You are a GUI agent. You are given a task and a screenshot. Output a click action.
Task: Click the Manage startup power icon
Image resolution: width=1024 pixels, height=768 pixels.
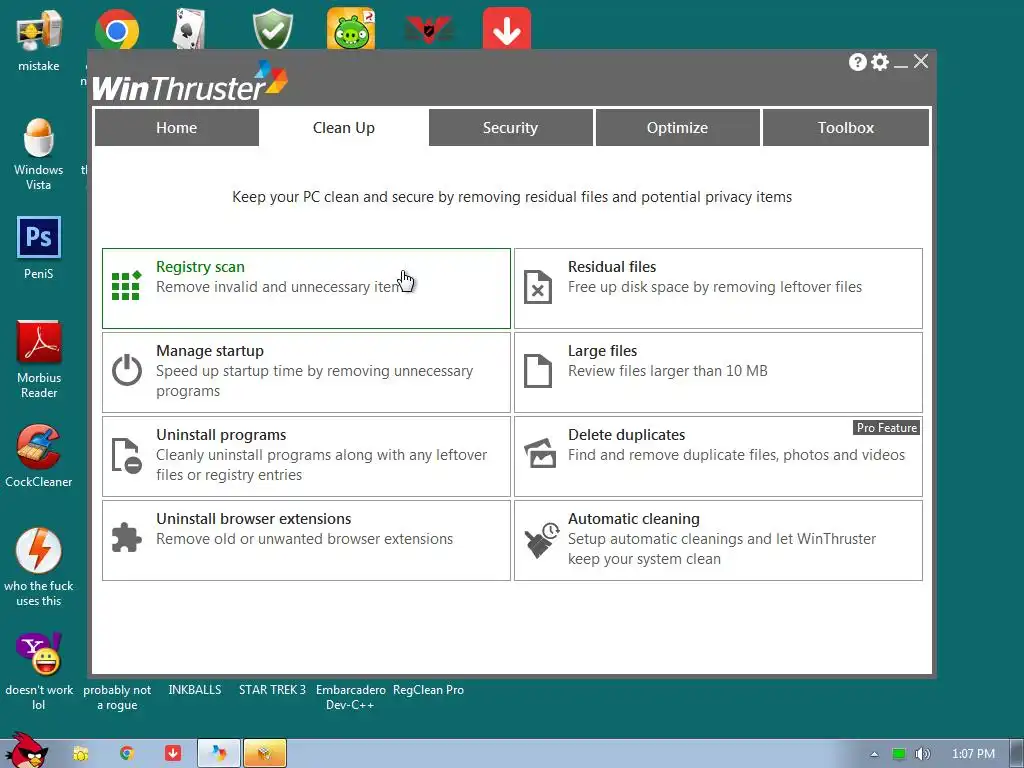click(x=127, y=370)
